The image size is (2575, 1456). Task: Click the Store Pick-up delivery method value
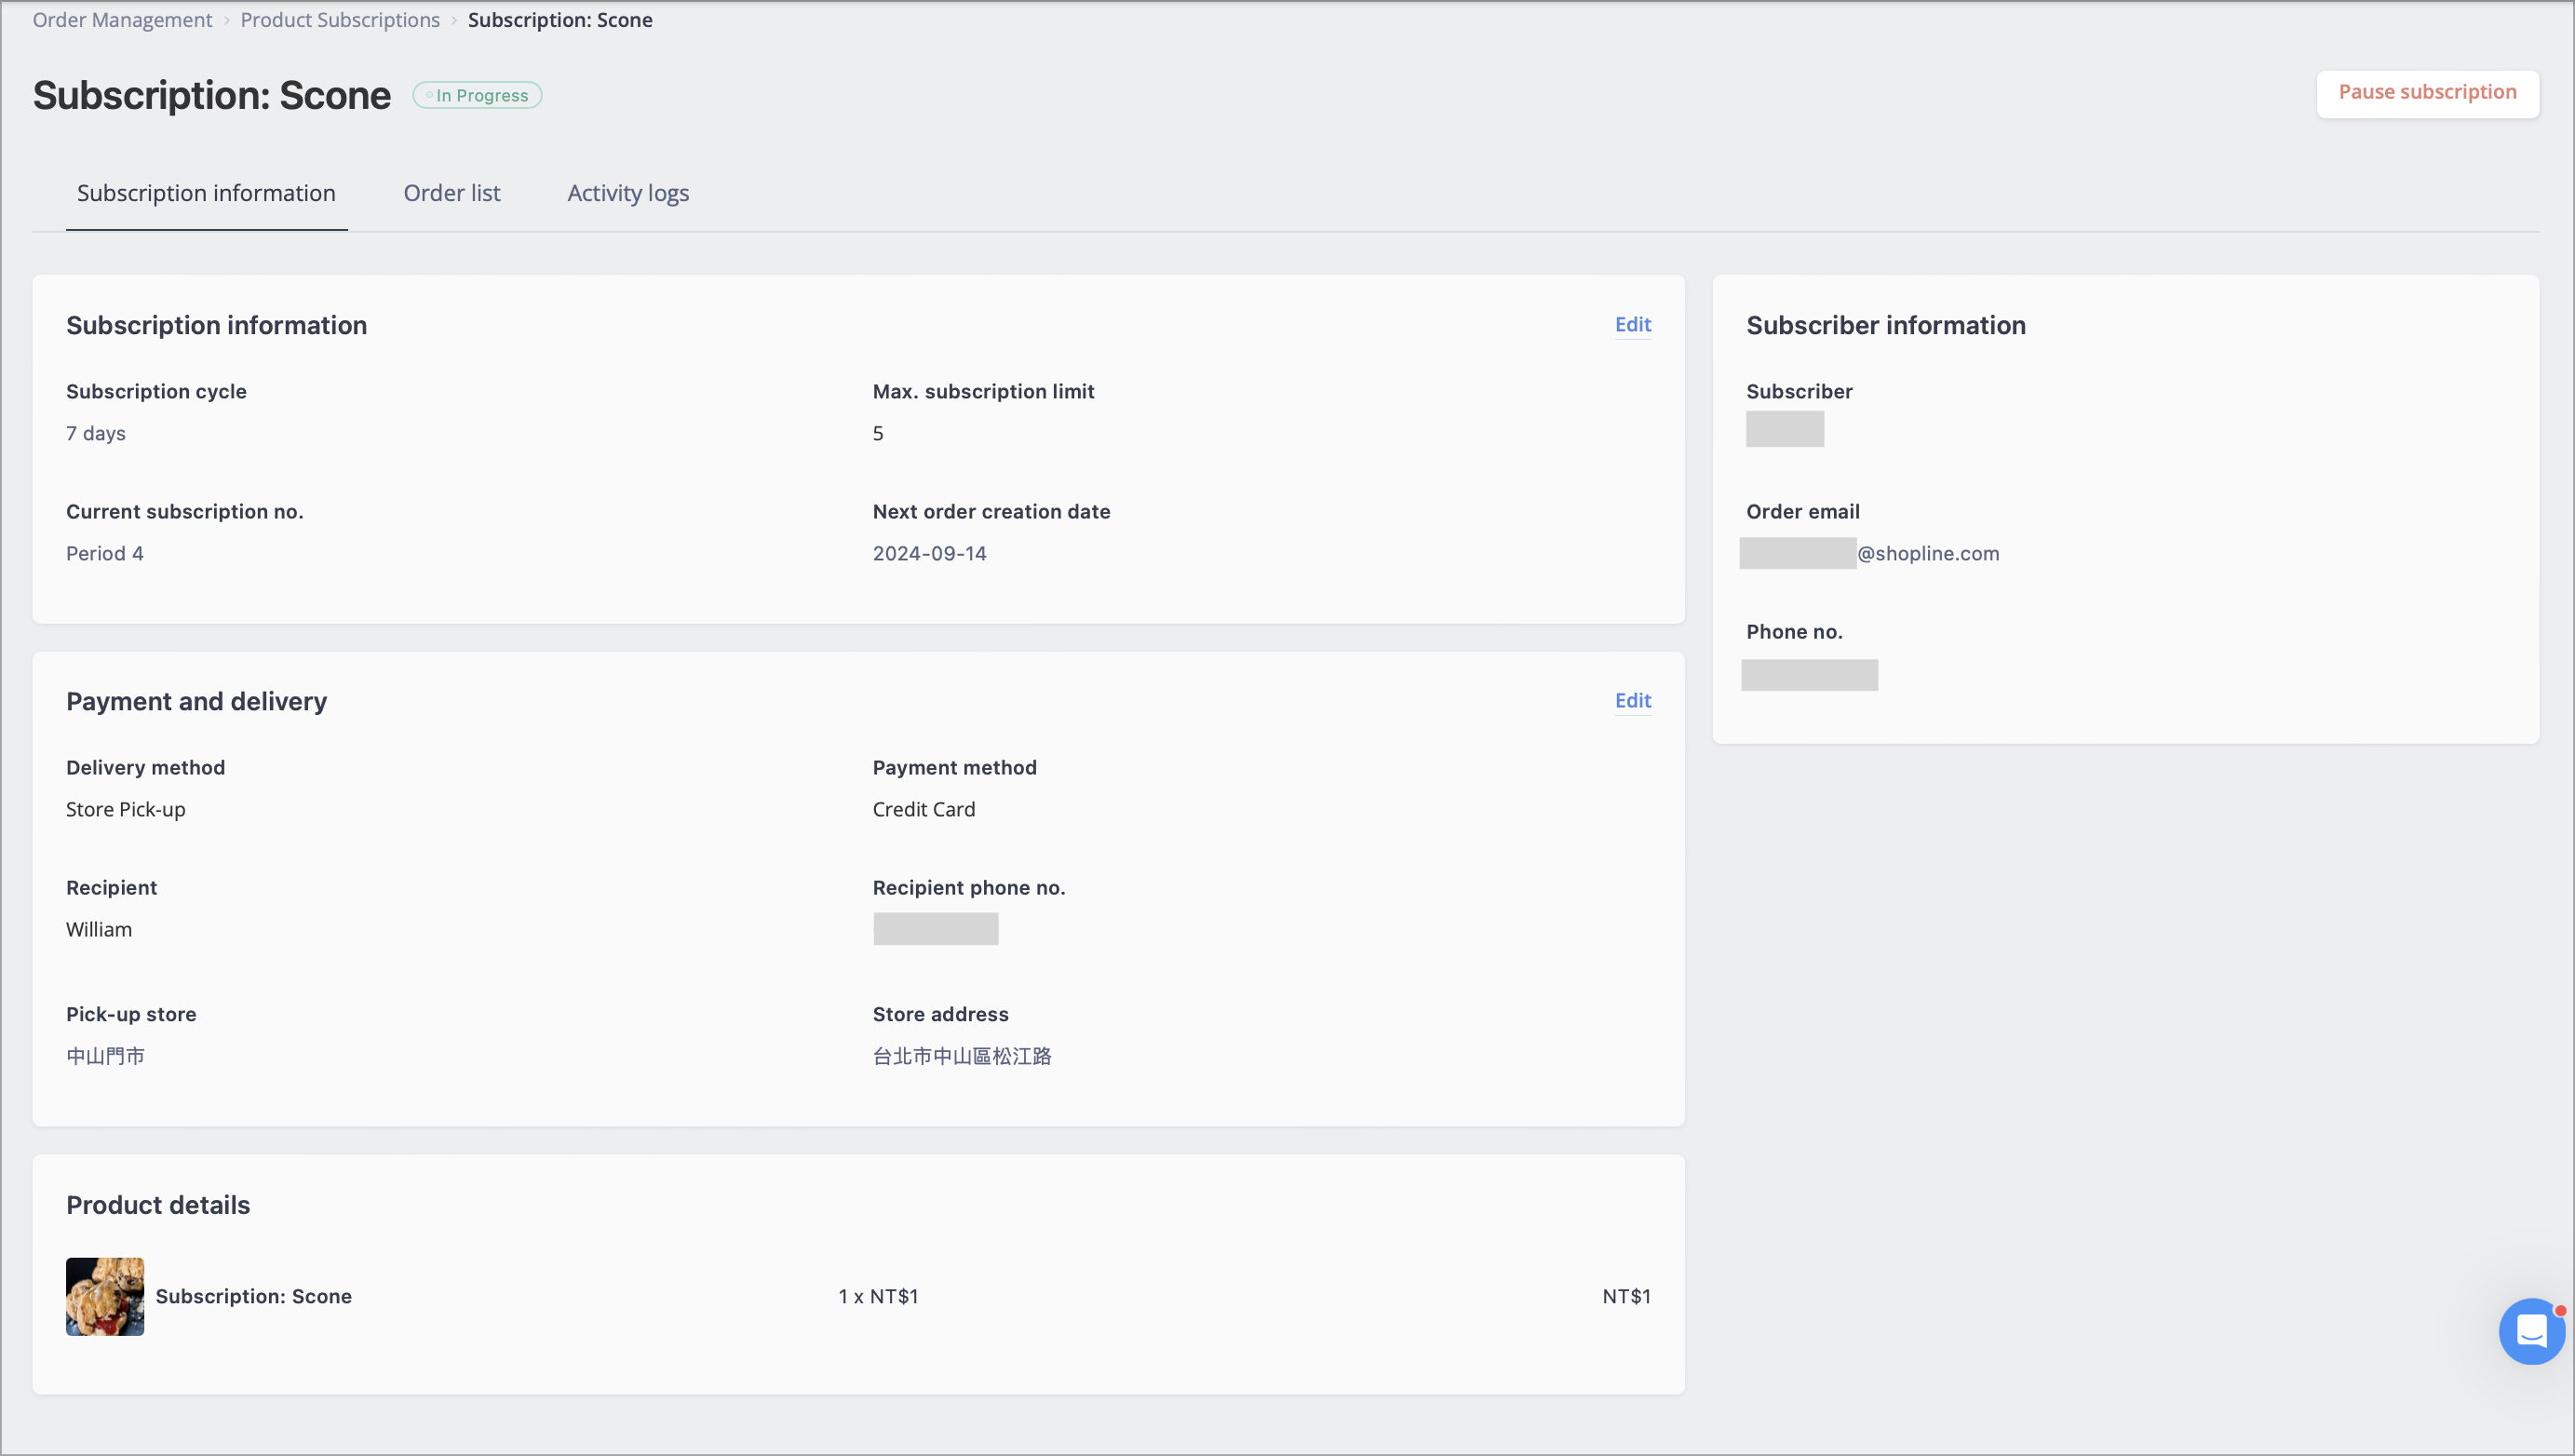(x=126, y=809)
